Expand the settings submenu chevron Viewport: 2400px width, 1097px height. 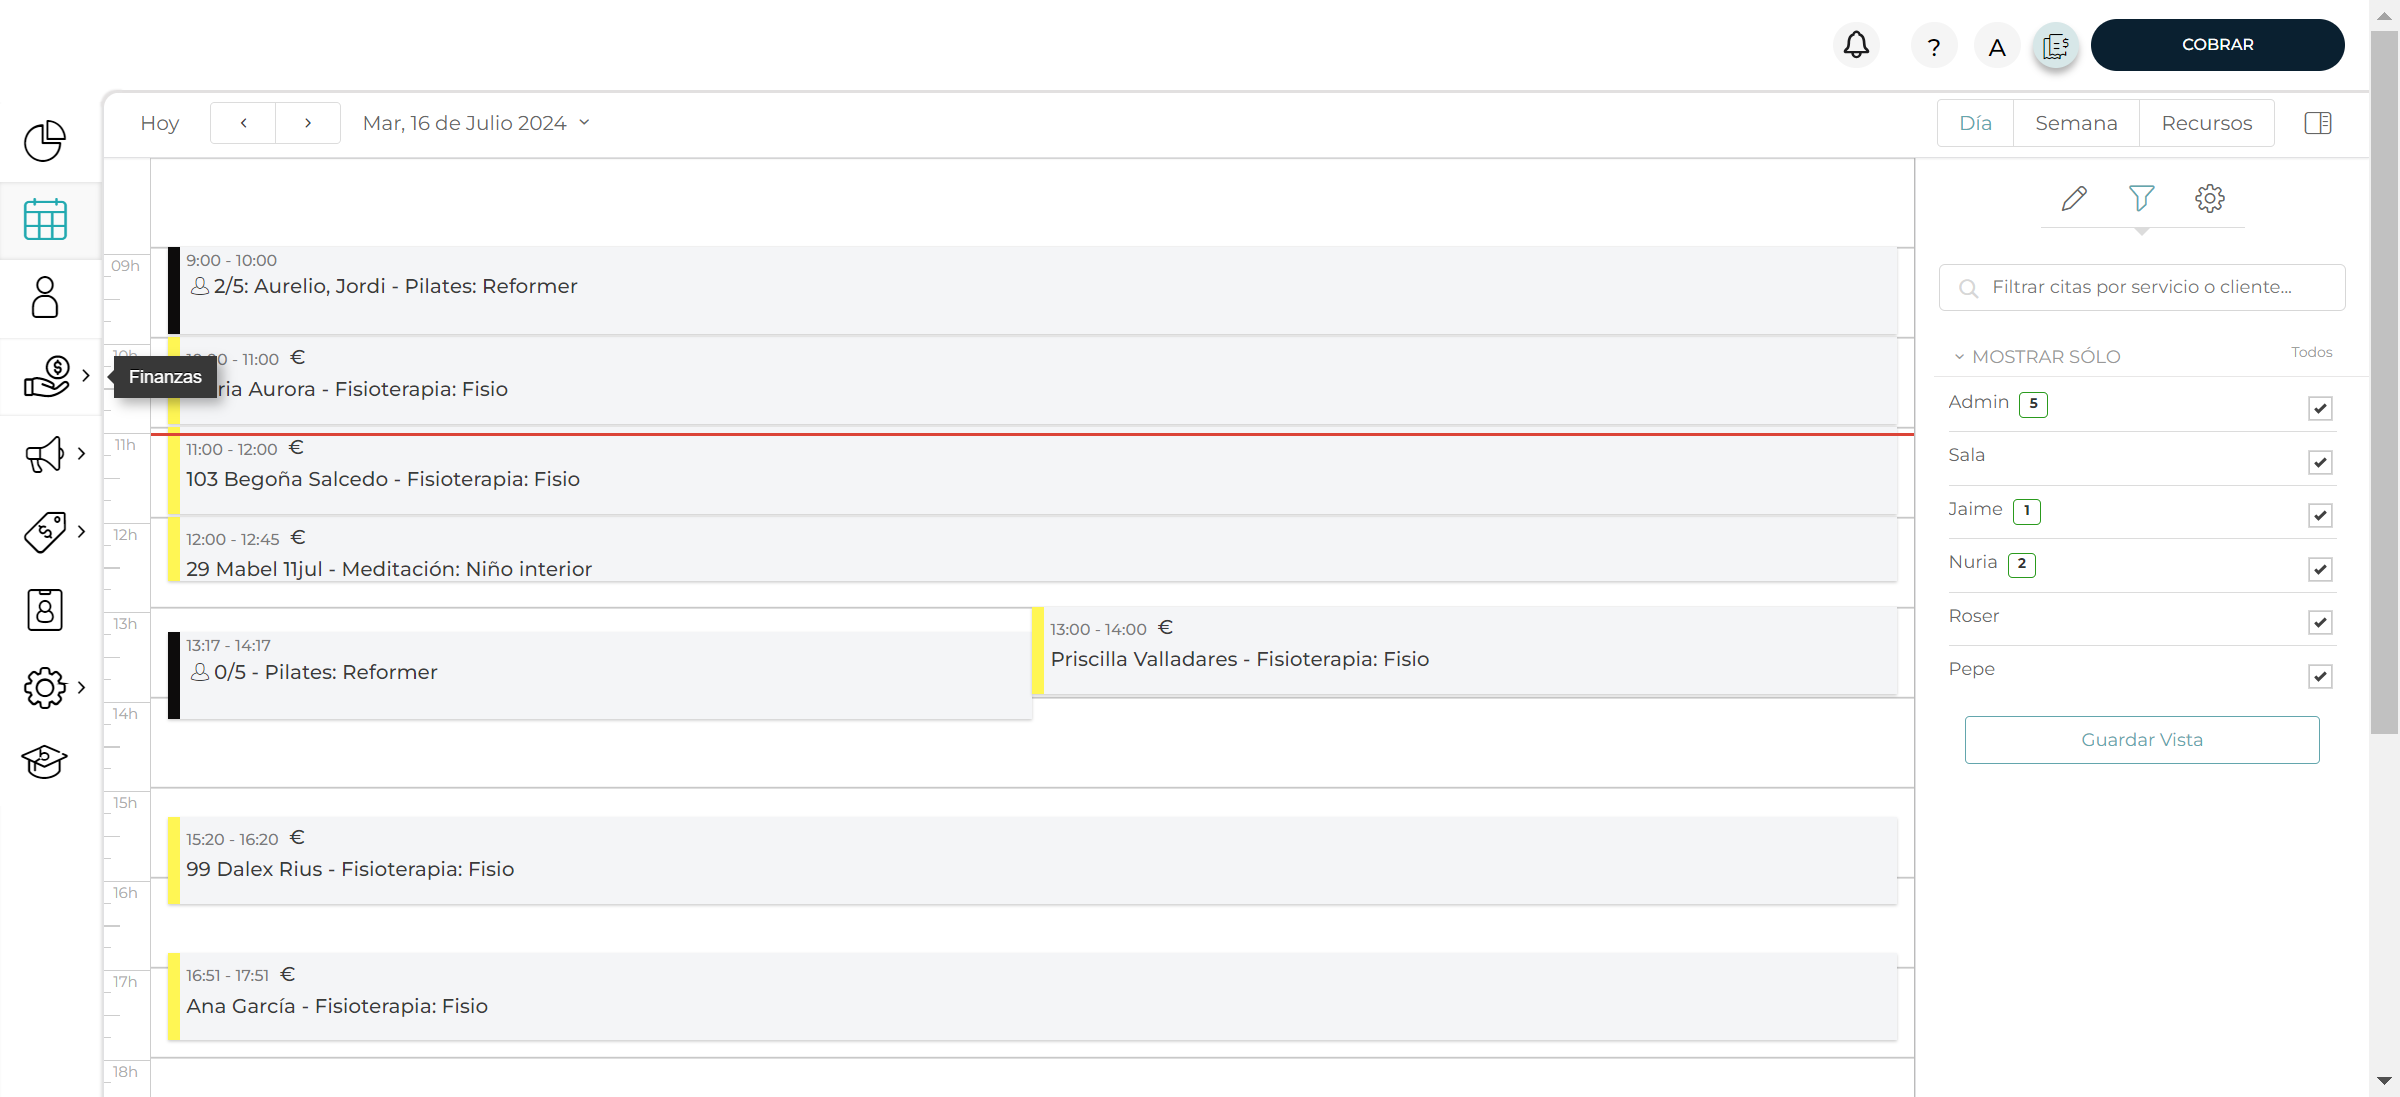click(82, 688)
